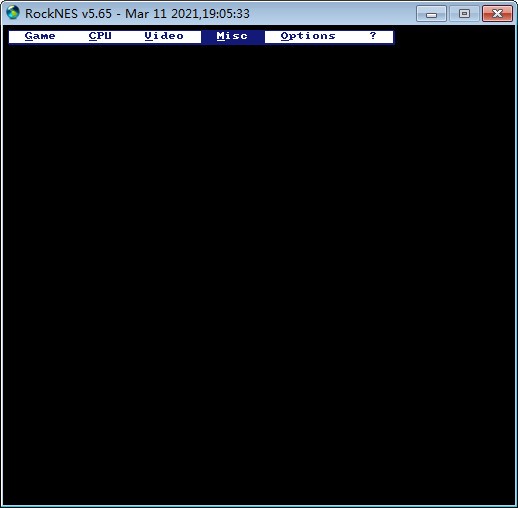Minimize the RockNES window
Screen dimensions: 518x508
tap(431, 14)
